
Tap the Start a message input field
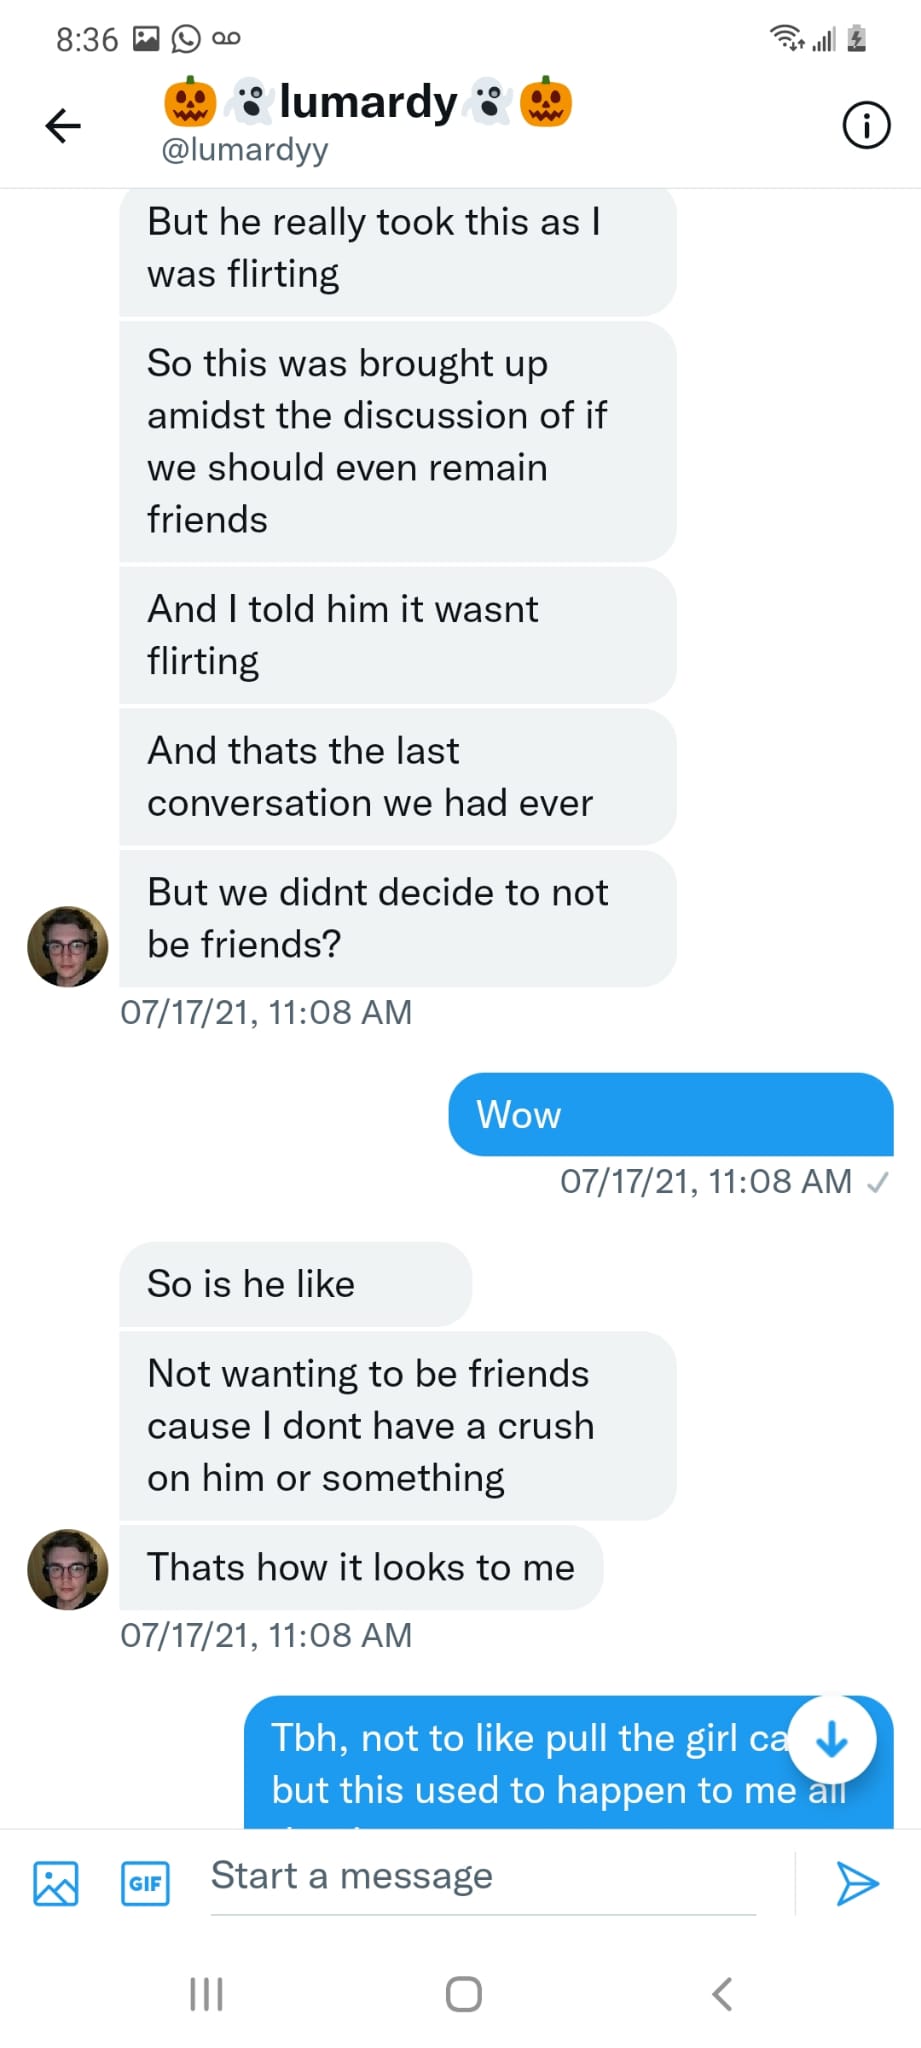point(480,1877)
